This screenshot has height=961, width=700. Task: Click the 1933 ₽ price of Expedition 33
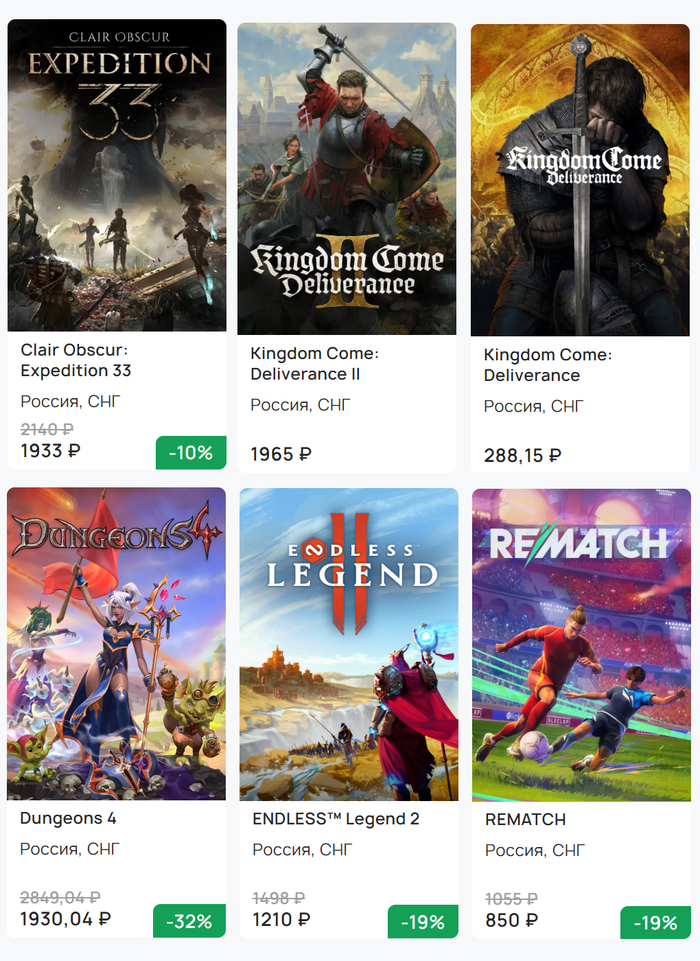click(x=50, y=451)
